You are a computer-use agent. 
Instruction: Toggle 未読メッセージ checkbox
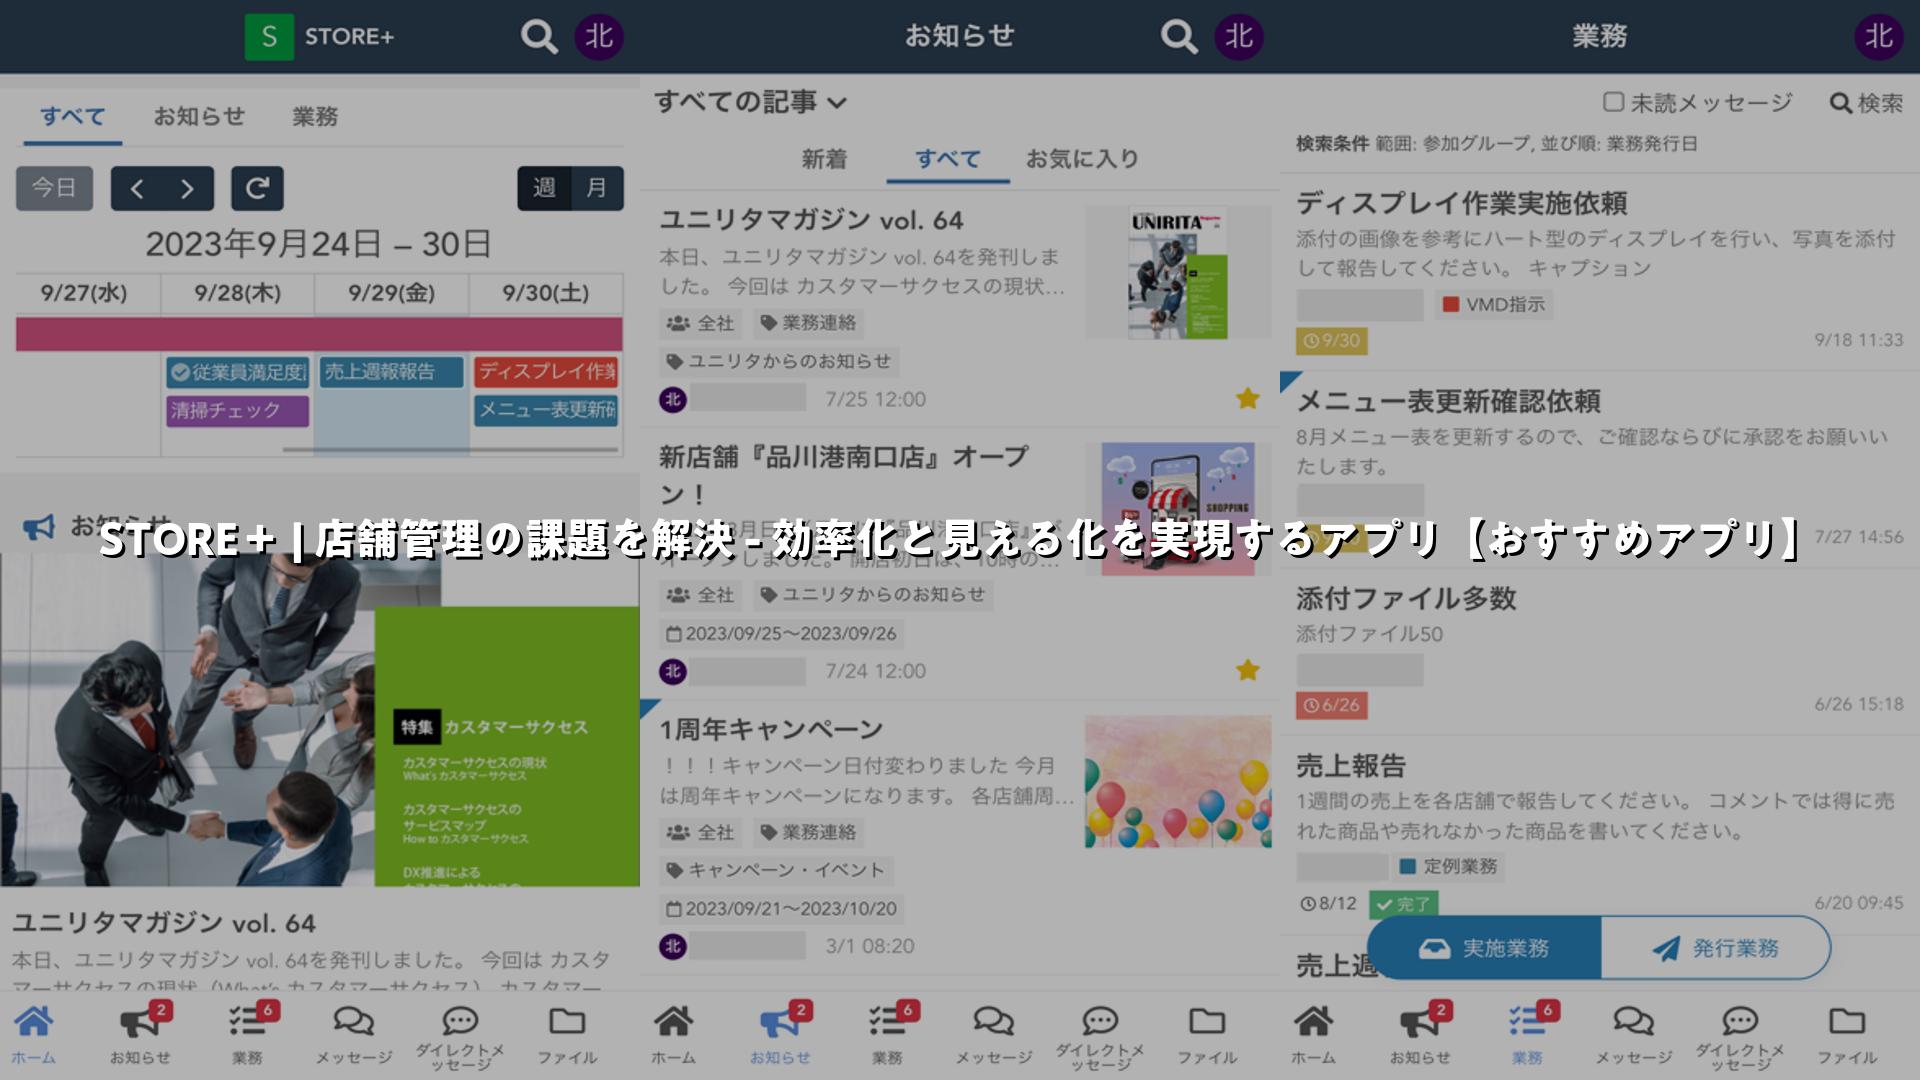point(1613,102)
